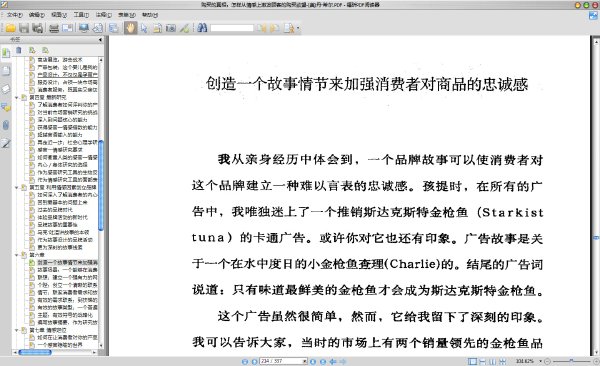The height and width of the screenshot is (366, 600).
Task: Select the Hand tool
Action: coord(130,28)
